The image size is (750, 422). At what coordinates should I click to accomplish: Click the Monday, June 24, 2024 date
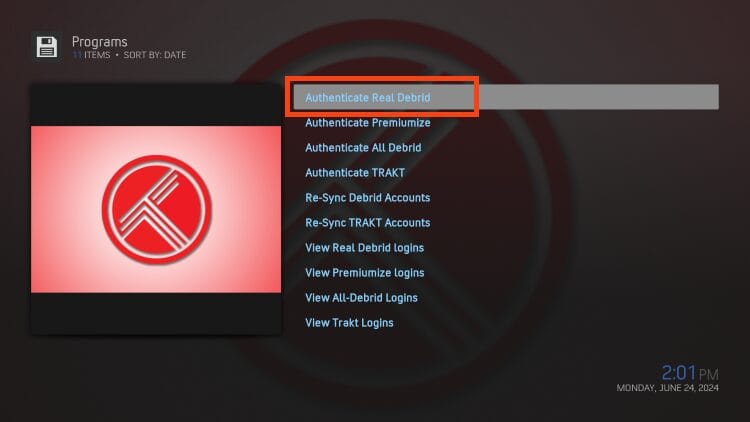(x=667, y=388)
